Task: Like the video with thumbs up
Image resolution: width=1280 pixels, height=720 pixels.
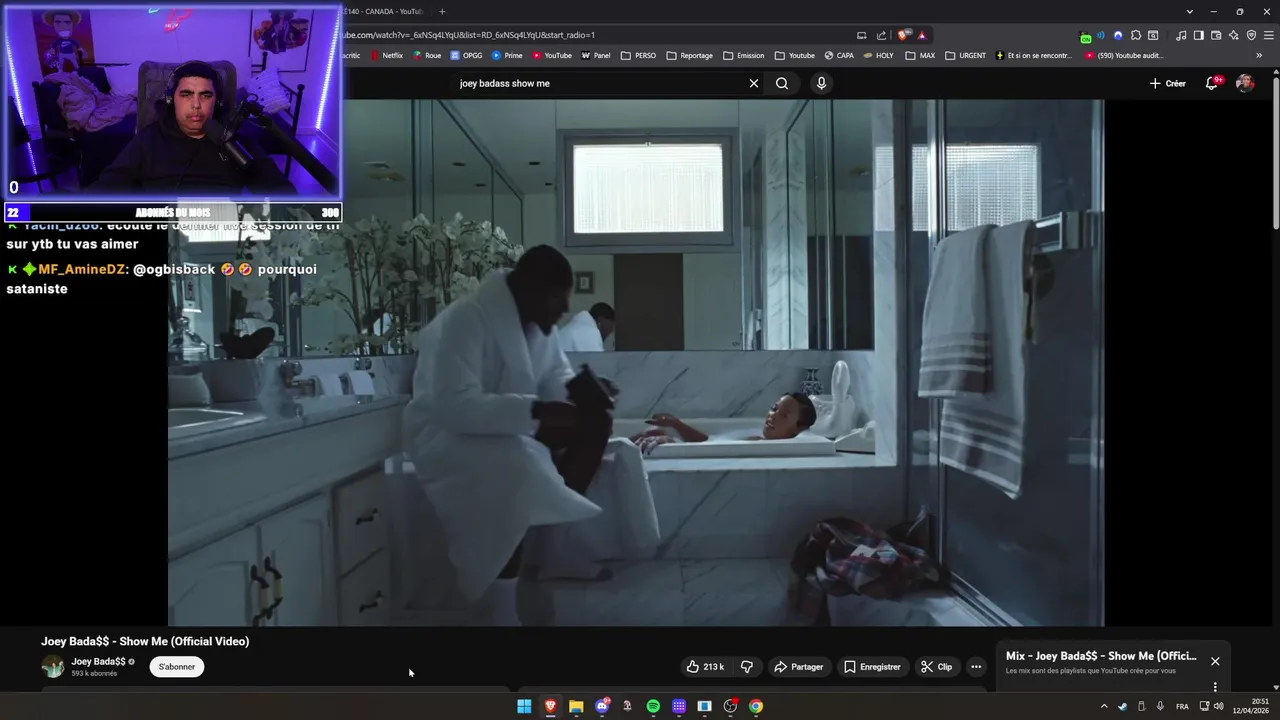Action: pos(705,667)
